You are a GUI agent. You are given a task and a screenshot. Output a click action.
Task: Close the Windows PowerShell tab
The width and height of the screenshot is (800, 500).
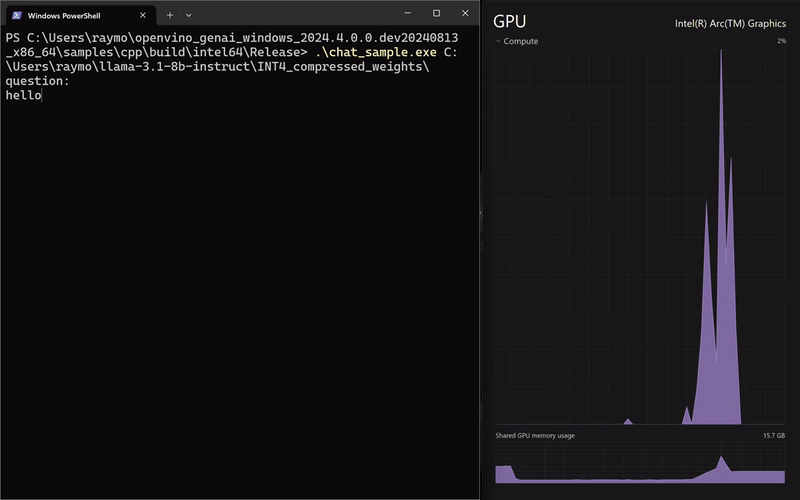(x=143, y=15)
